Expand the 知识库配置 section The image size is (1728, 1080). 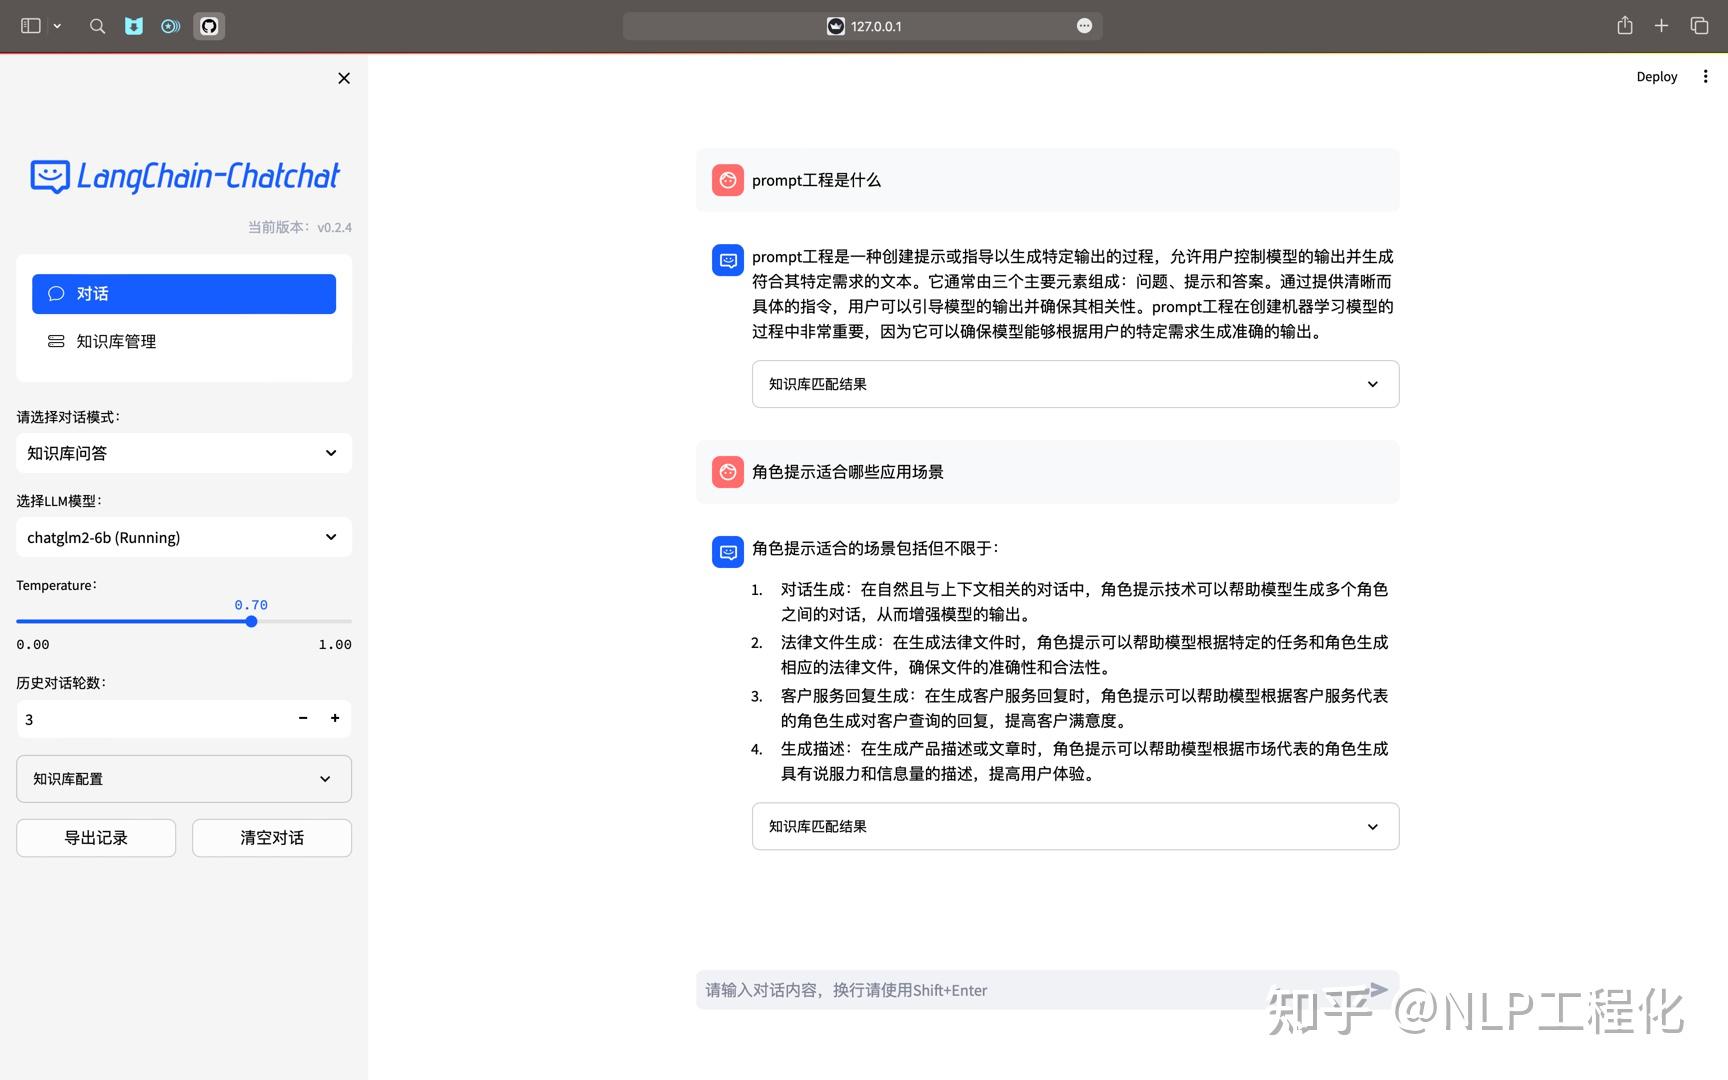pyautogui.click(x=183, y=778)
